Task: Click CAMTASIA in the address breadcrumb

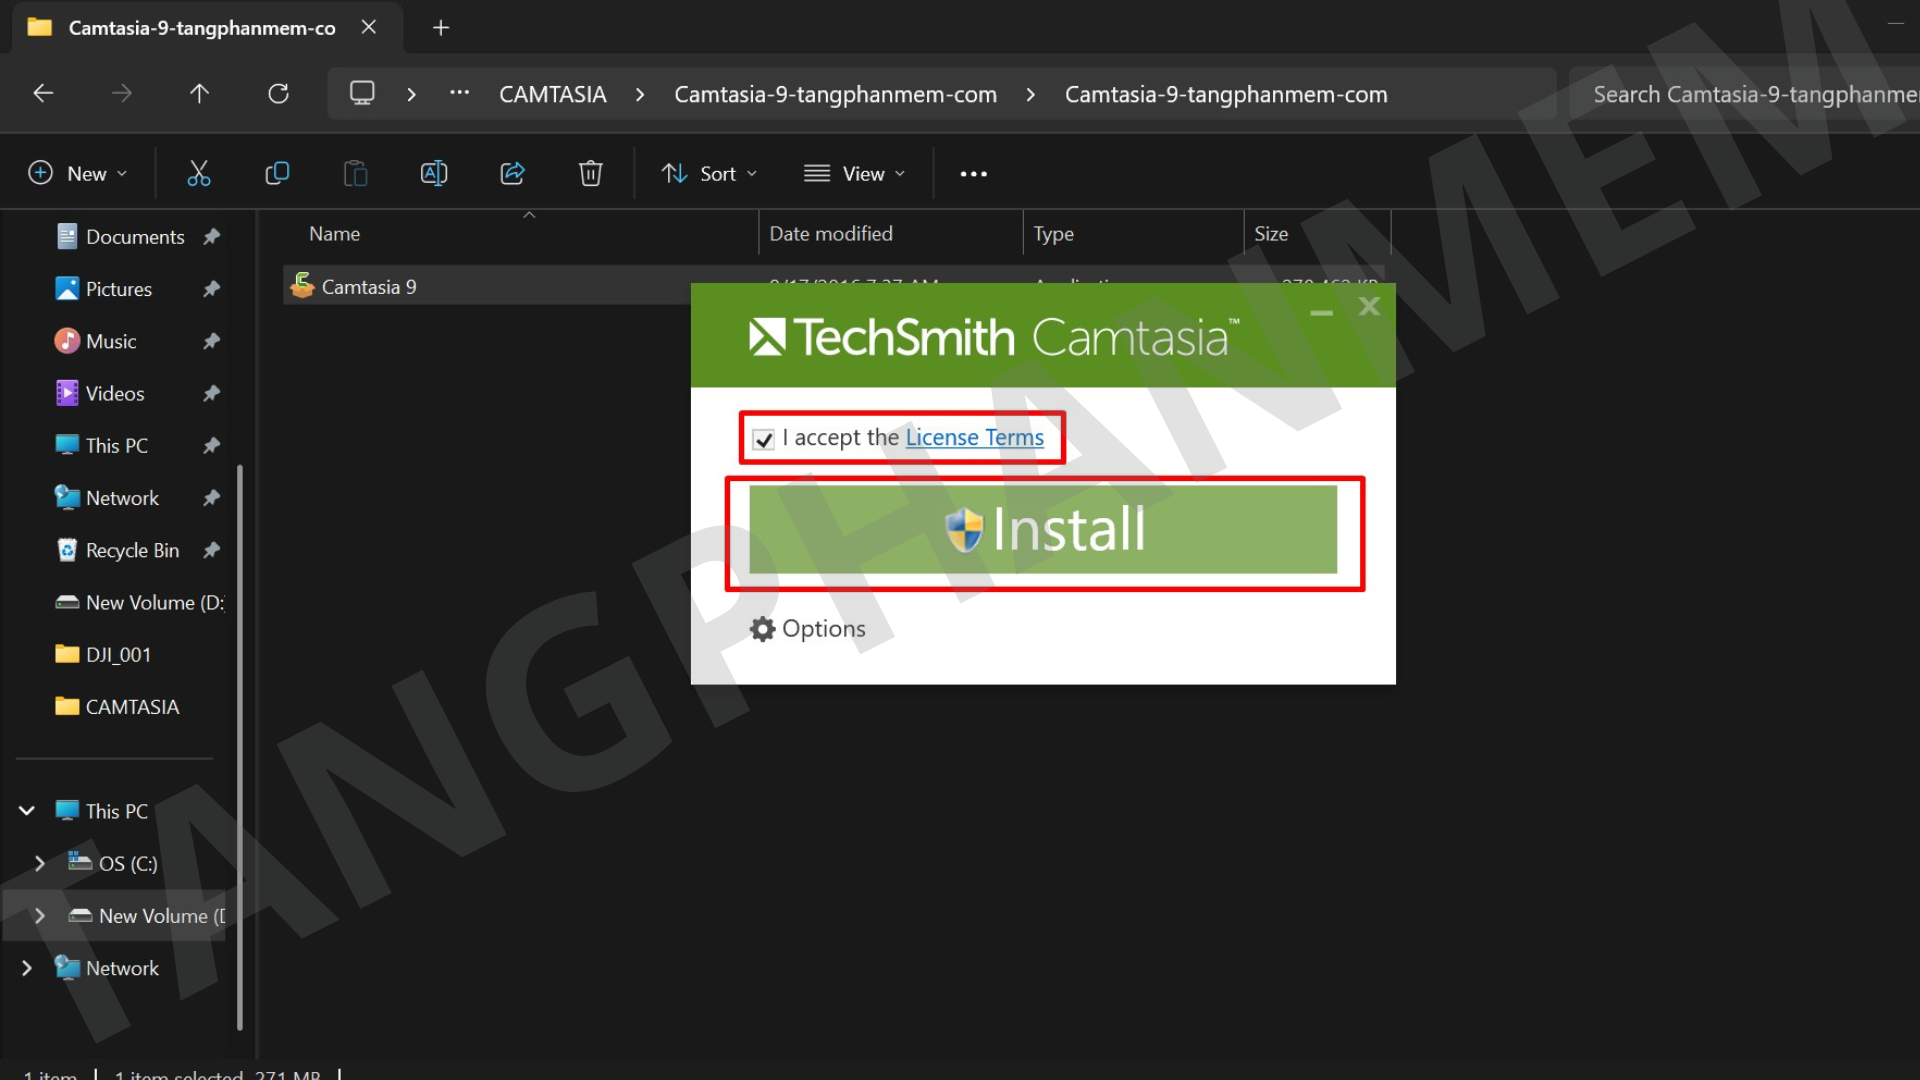Action: click(x=553, y=95)
